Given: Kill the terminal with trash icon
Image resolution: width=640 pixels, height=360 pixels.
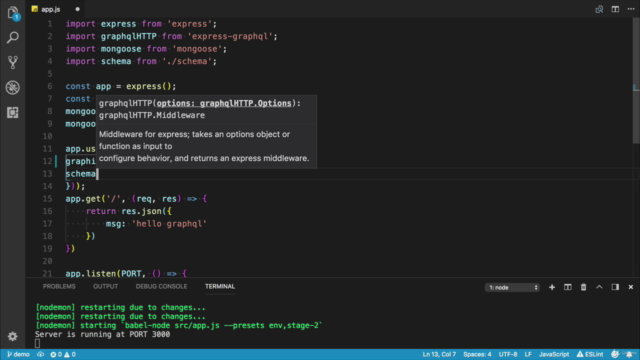Looking at the screenshot, I should (583, 287).
